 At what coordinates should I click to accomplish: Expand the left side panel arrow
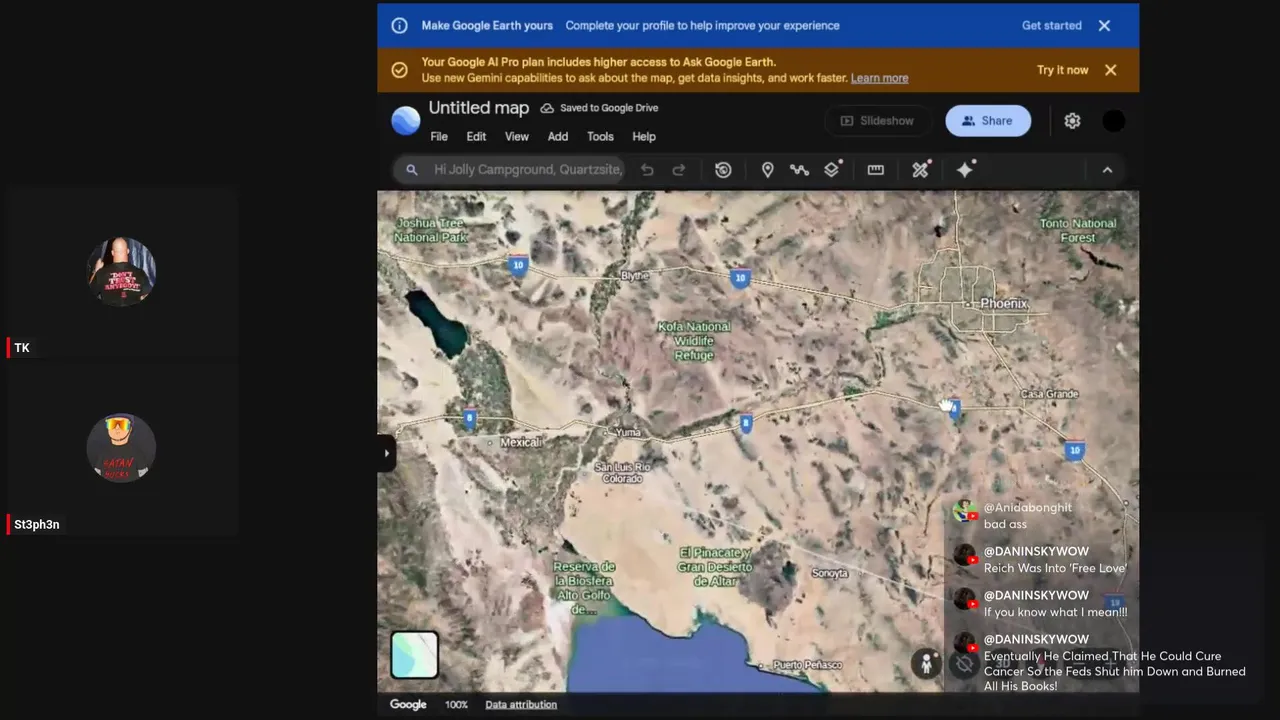(386, 453)
